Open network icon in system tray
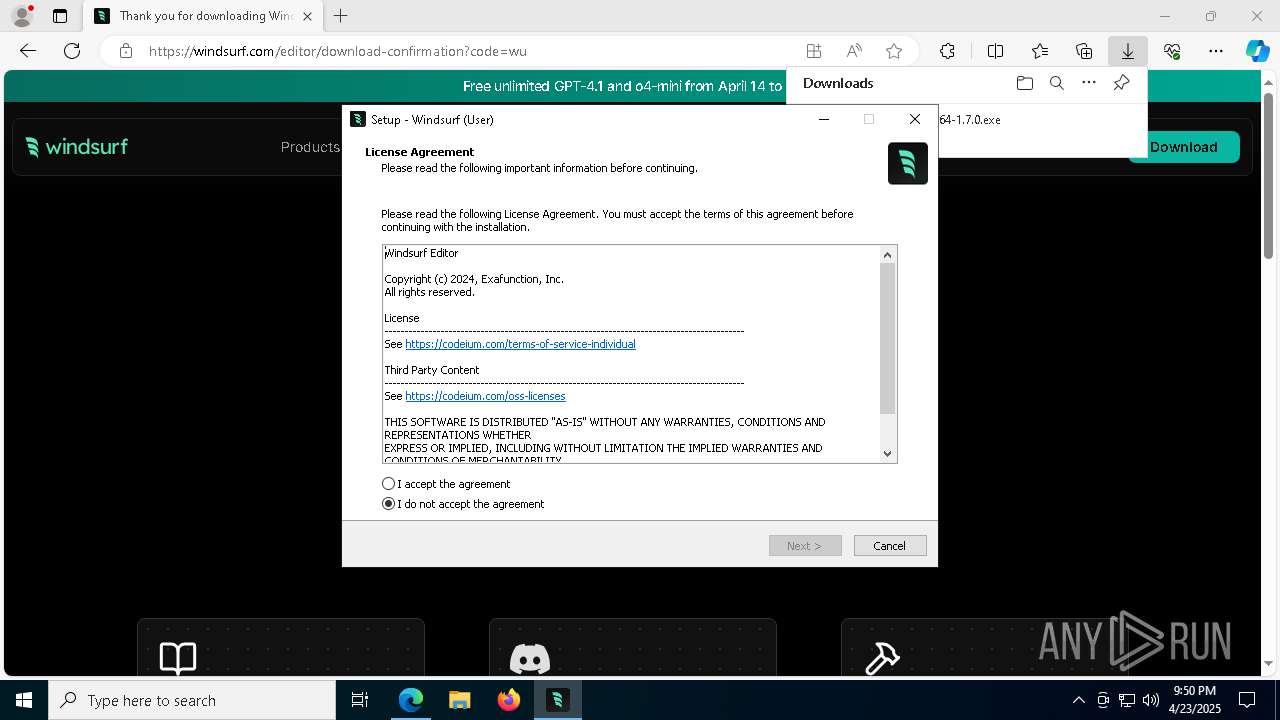 pos(1127,700)
